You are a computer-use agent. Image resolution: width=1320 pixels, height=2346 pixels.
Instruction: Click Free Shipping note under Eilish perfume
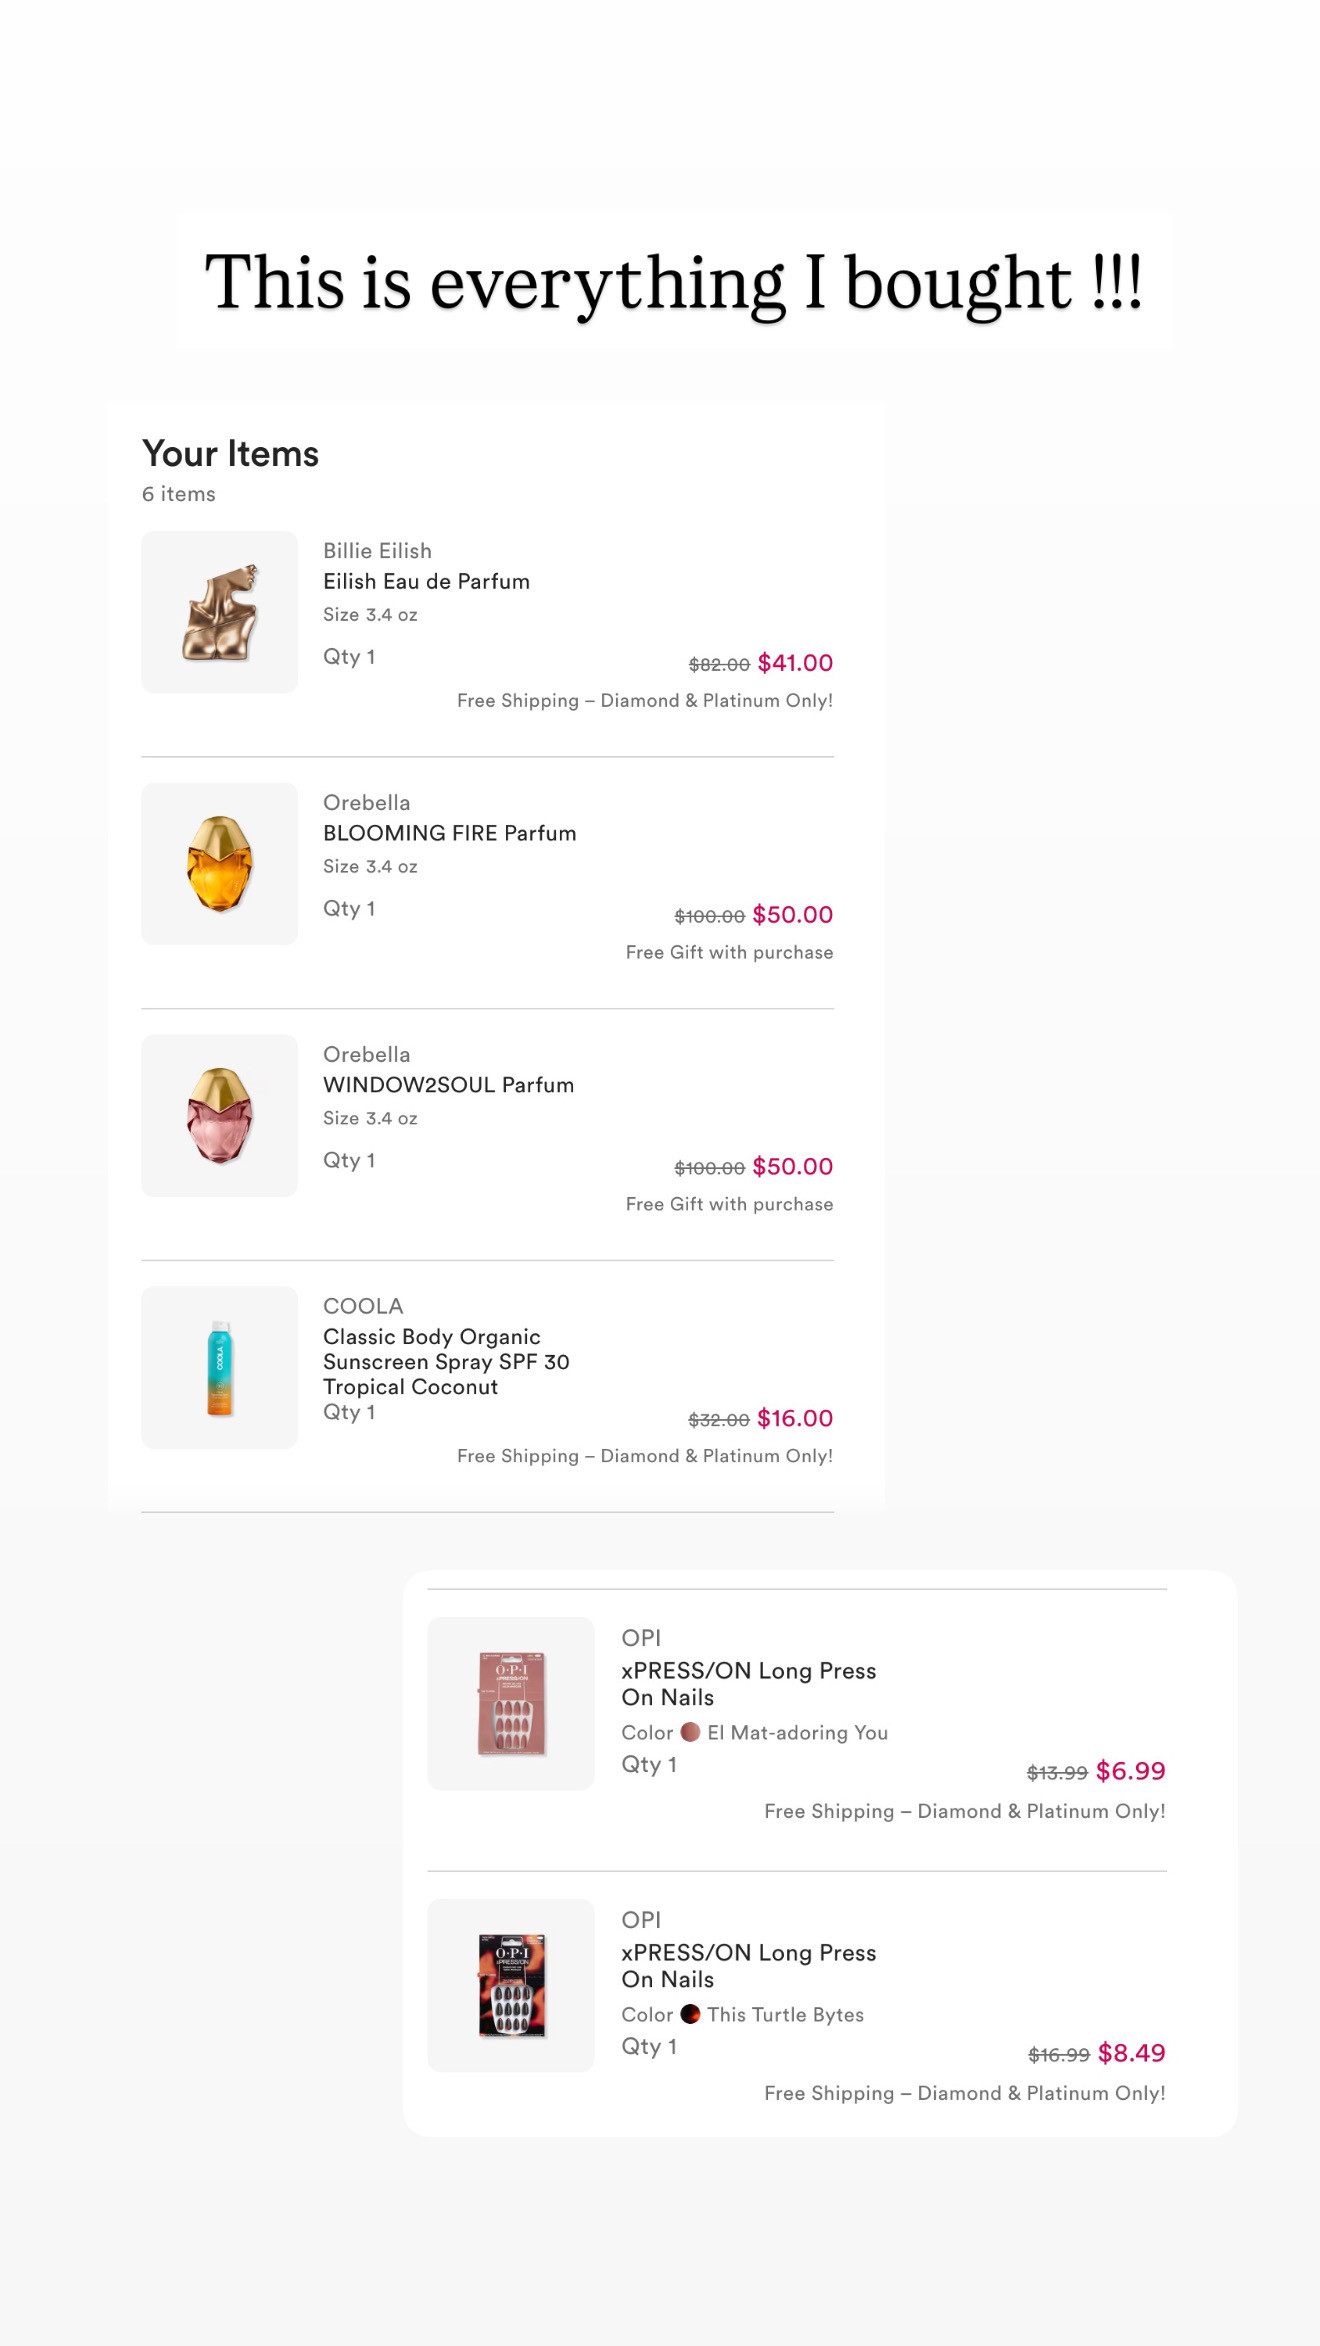point(644,701)
